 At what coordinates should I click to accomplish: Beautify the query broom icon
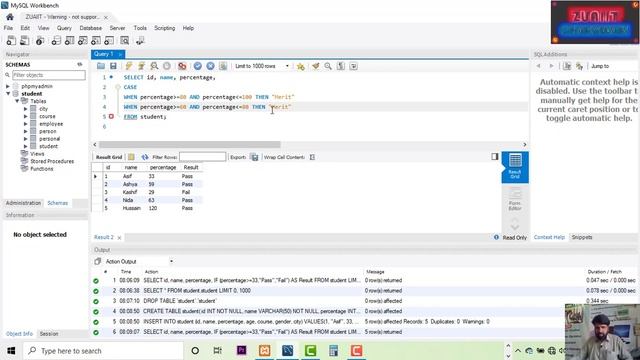(x=316, y=66)
